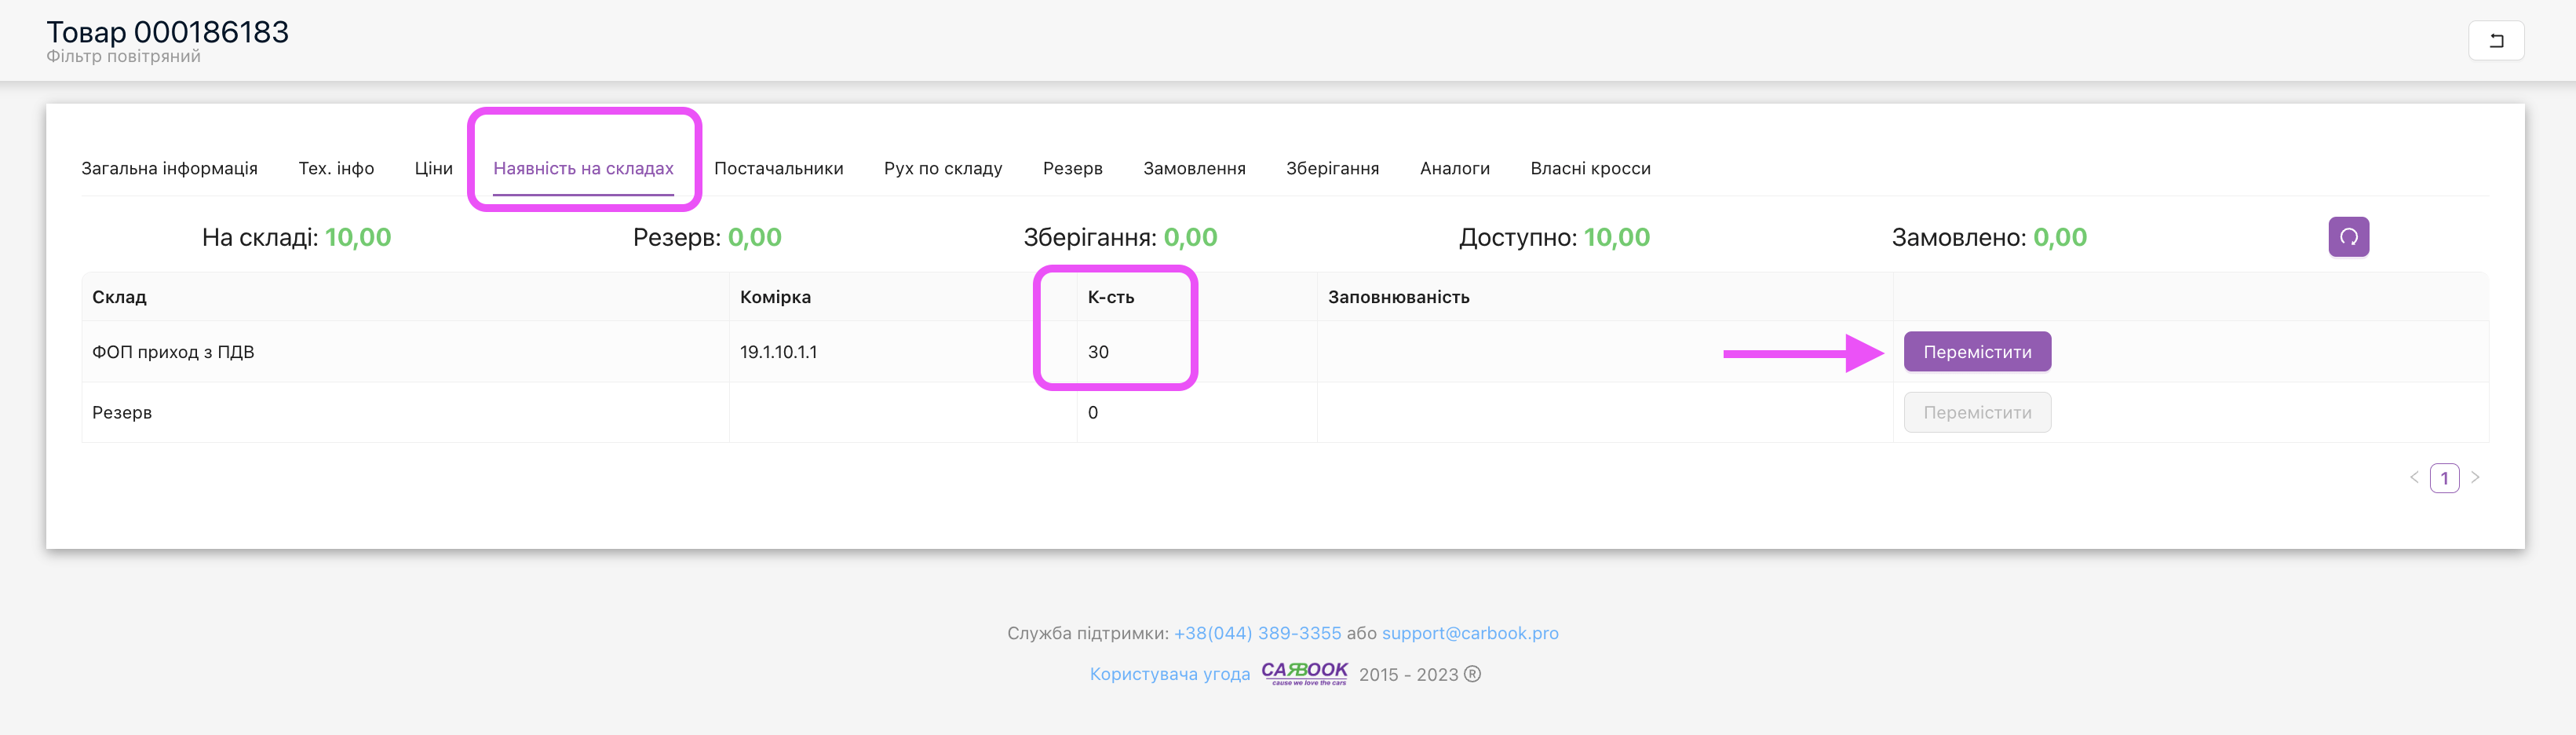Open the Загальна інформація tab
This screenshot has height=735, width=2576.
tap(169, 168)
